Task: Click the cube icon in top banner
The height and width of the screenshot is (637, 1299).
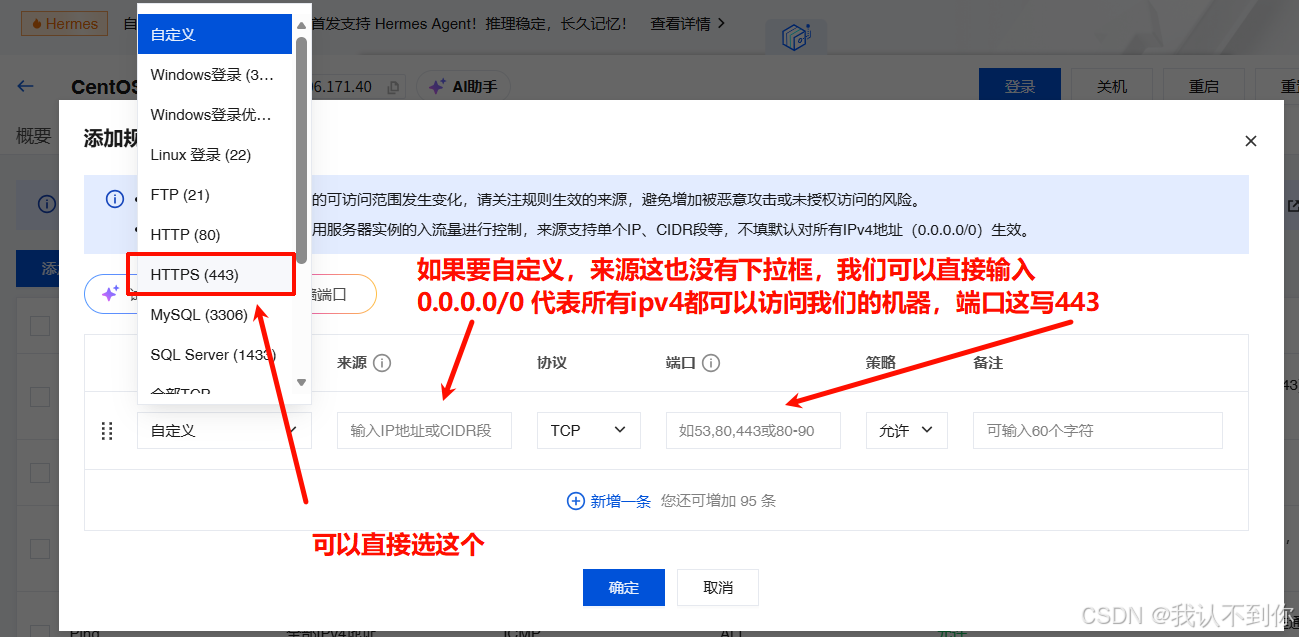Action: point(796,38)
